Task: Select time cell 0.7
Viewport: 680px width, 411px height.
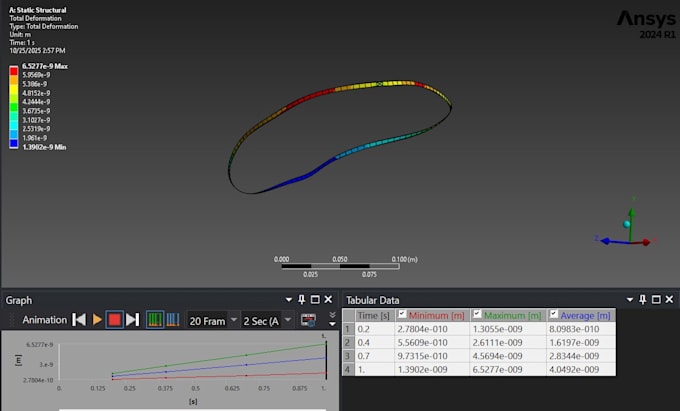Action: [x=375, y=356]
